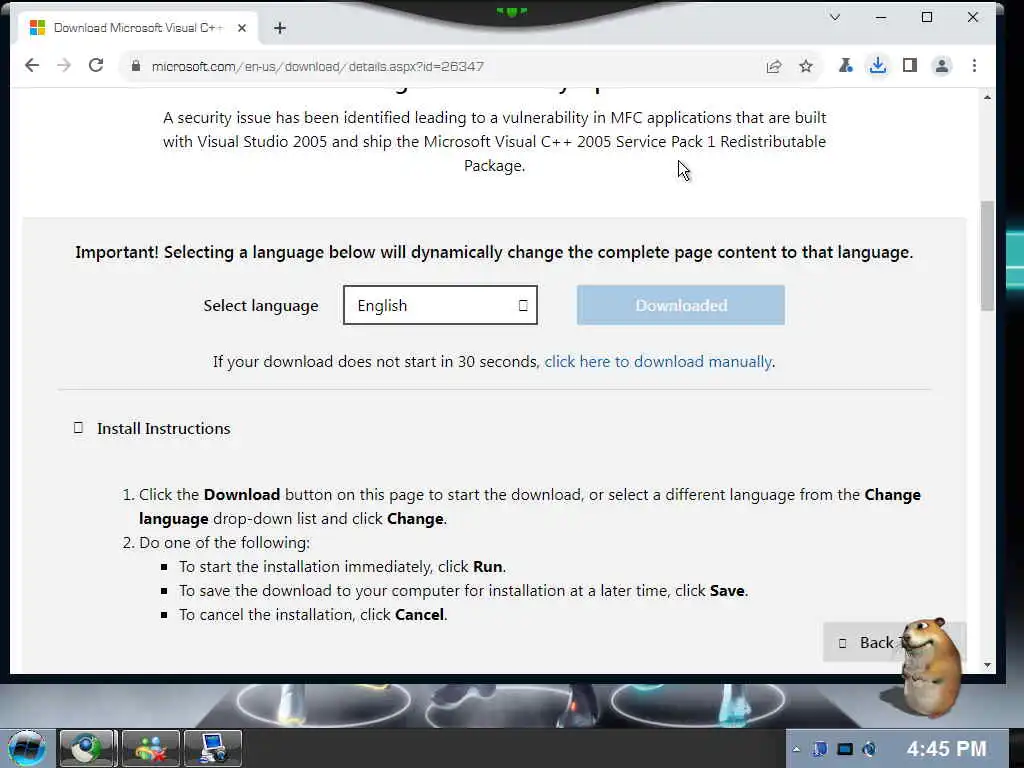
Task: Expand Install Instructions section
Action: pyautogui.click(x=152, y=428)
